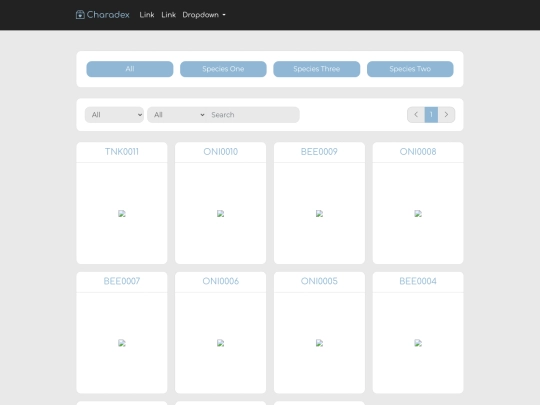The width and height of the screenshot is (540, 405).
Task: Click the BEE0009 broken image thumbnail
Action: click(319, 214)
